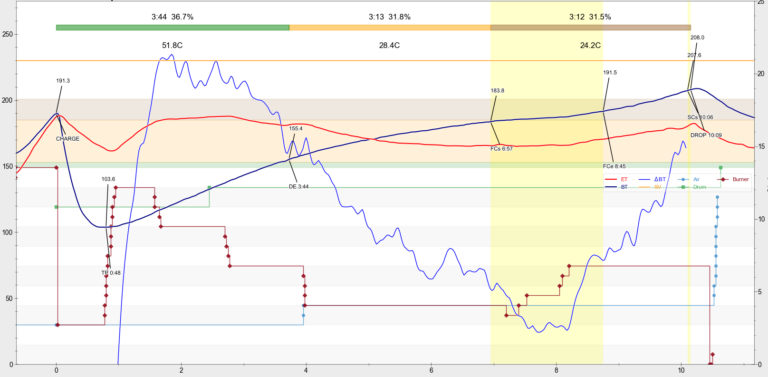Select the DE 3:44 annotation
The image size is (768, 377).
(299, 187)
